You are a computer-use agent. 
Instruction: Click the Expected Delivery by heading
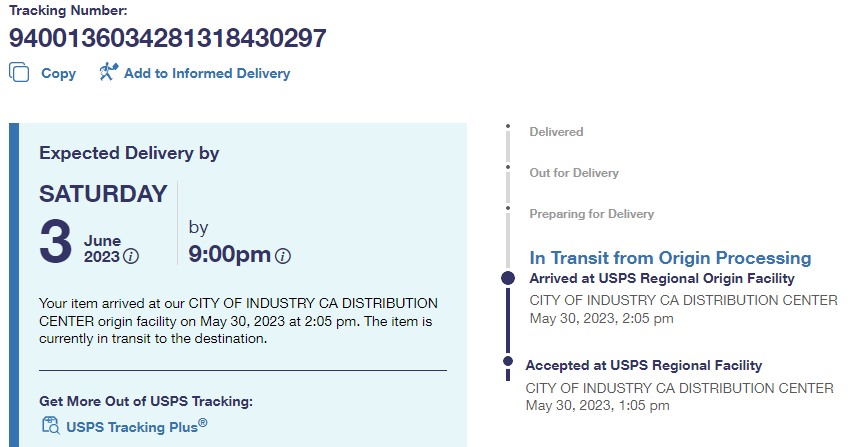[x=129, y=153]
